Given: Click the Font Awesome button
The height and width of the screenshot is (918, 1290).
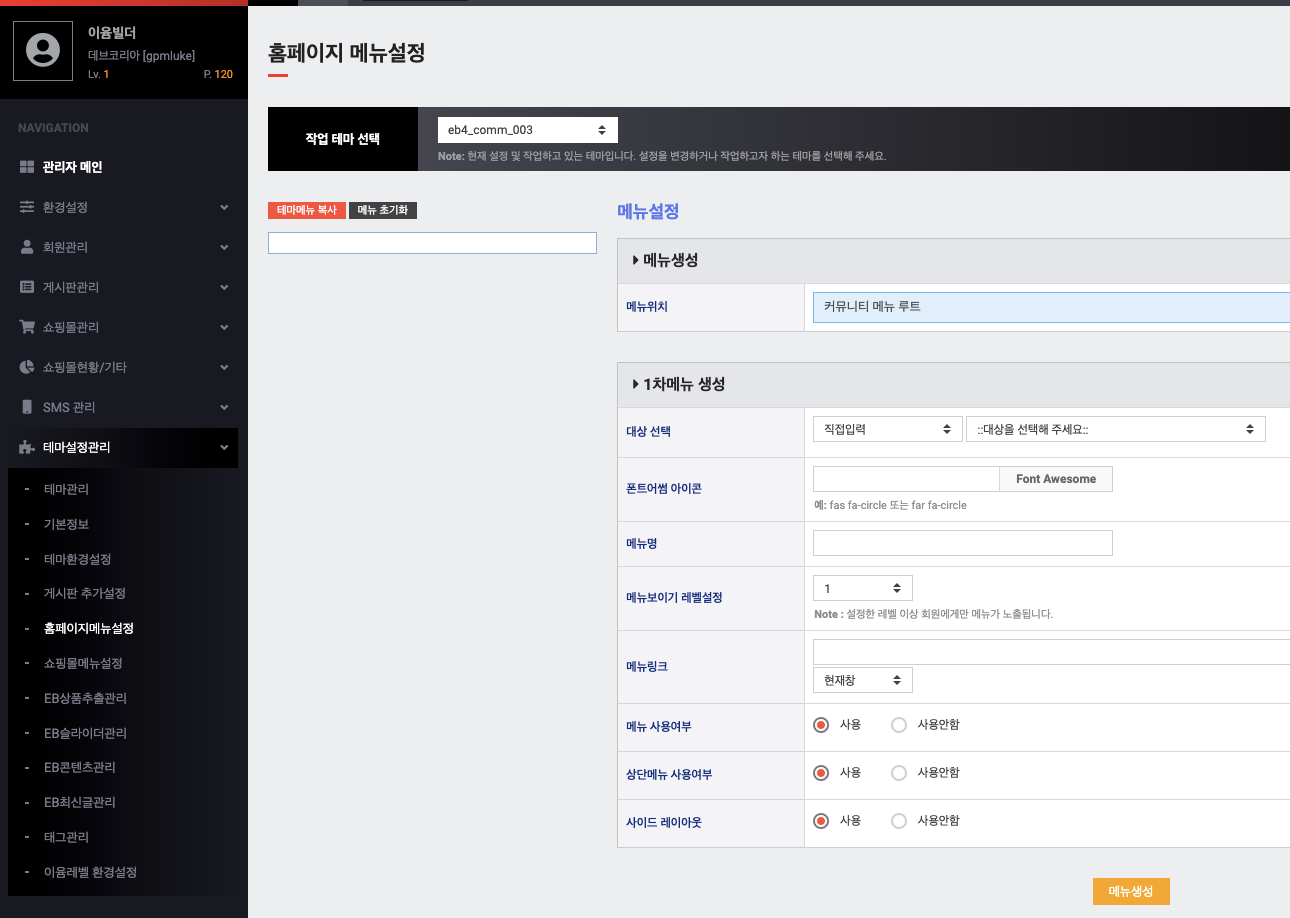Looking at the screenshot, I should 1056,479.
